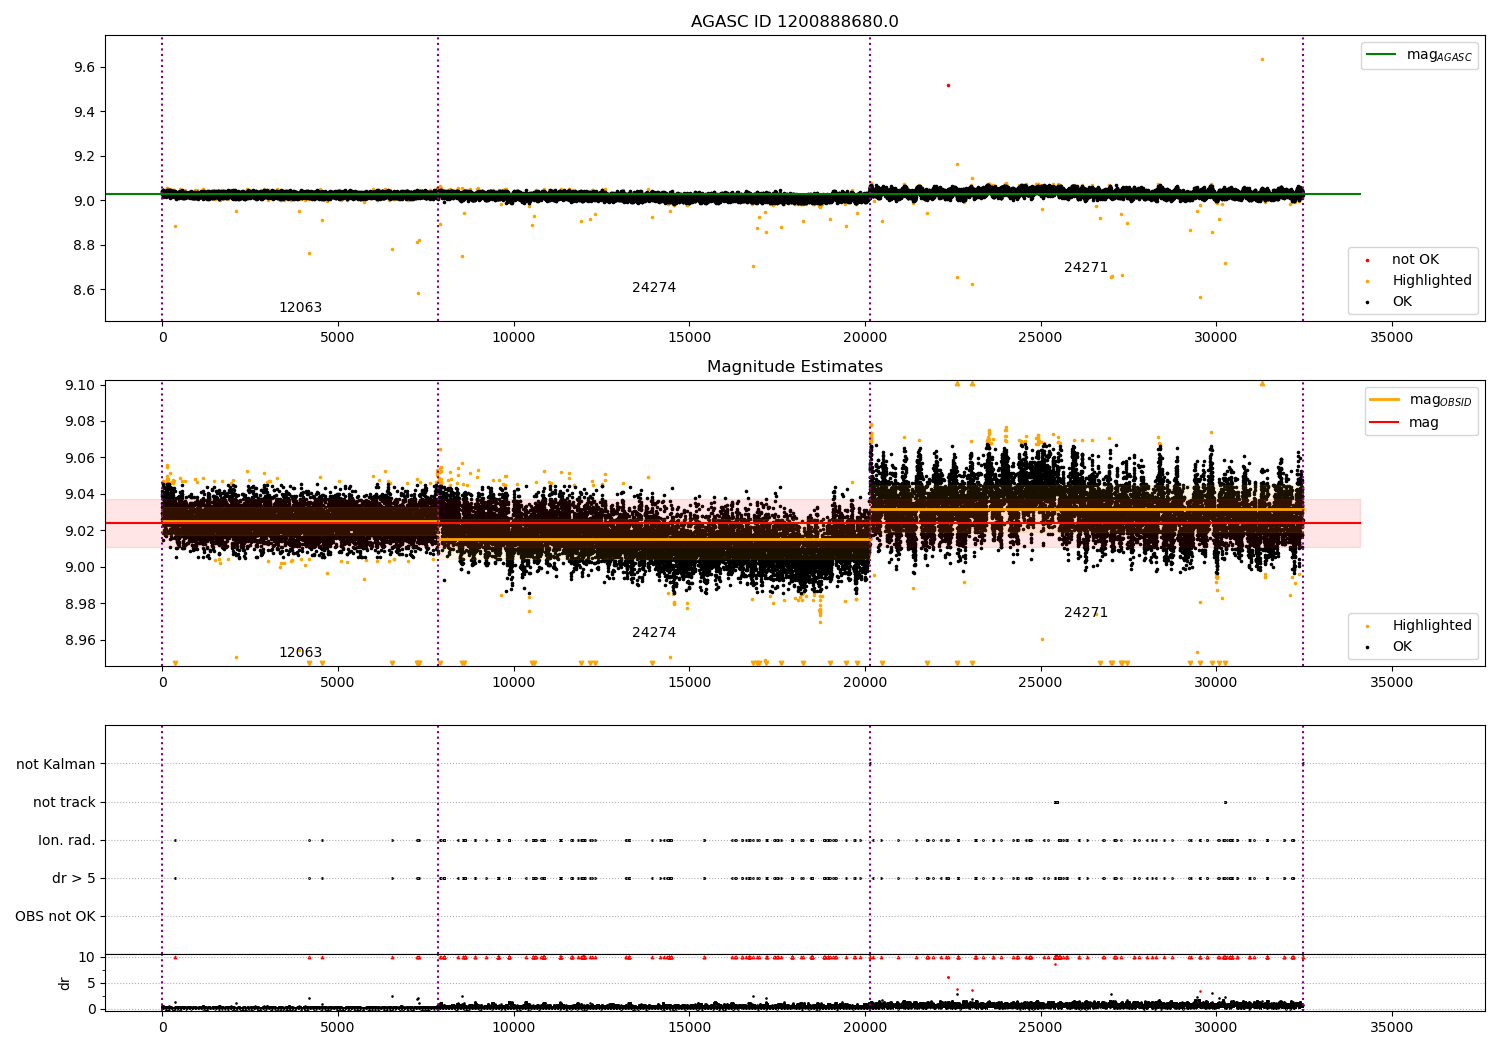1500x1050 pixels.
Task: Click the 25000 x-axis tick of bottom plot
Action: 1040,1027
